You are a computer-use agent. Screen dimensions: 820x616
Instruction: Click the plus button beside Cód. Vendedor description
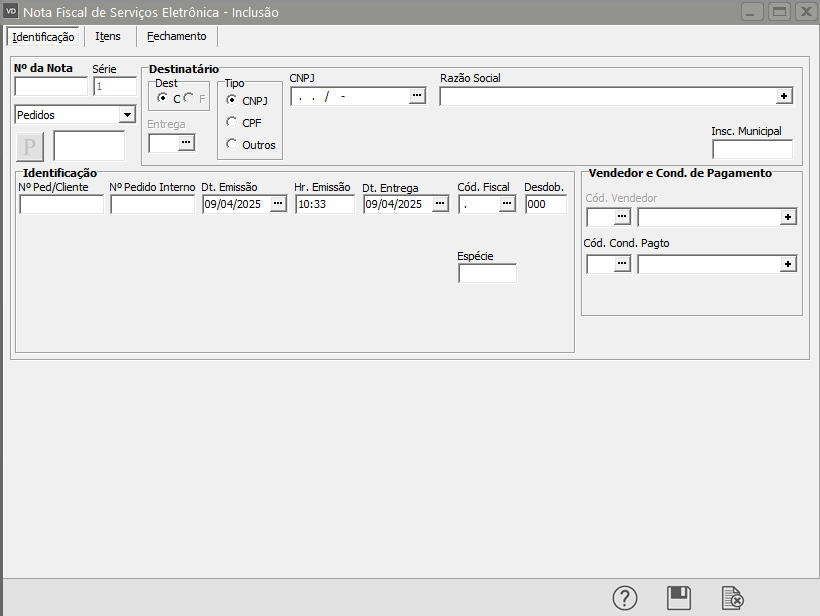788,217
